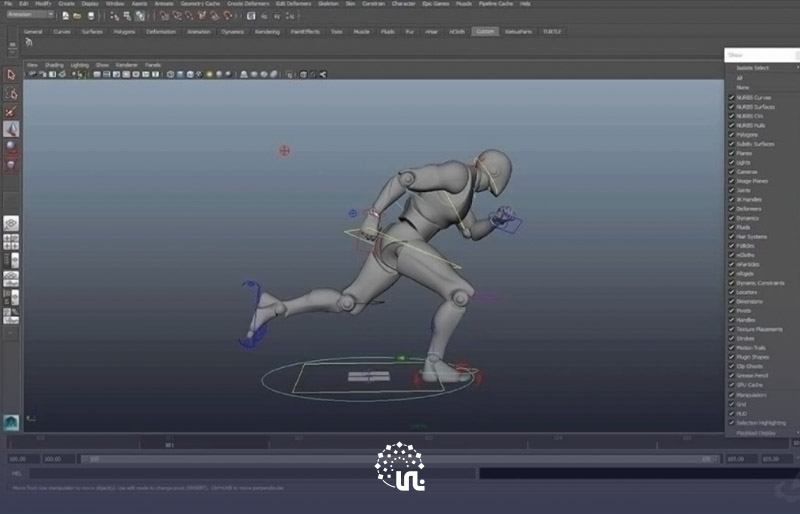The image size is (800, 514).
Task: Set viewport to wireframe display
Action: [x=170, y=75]
